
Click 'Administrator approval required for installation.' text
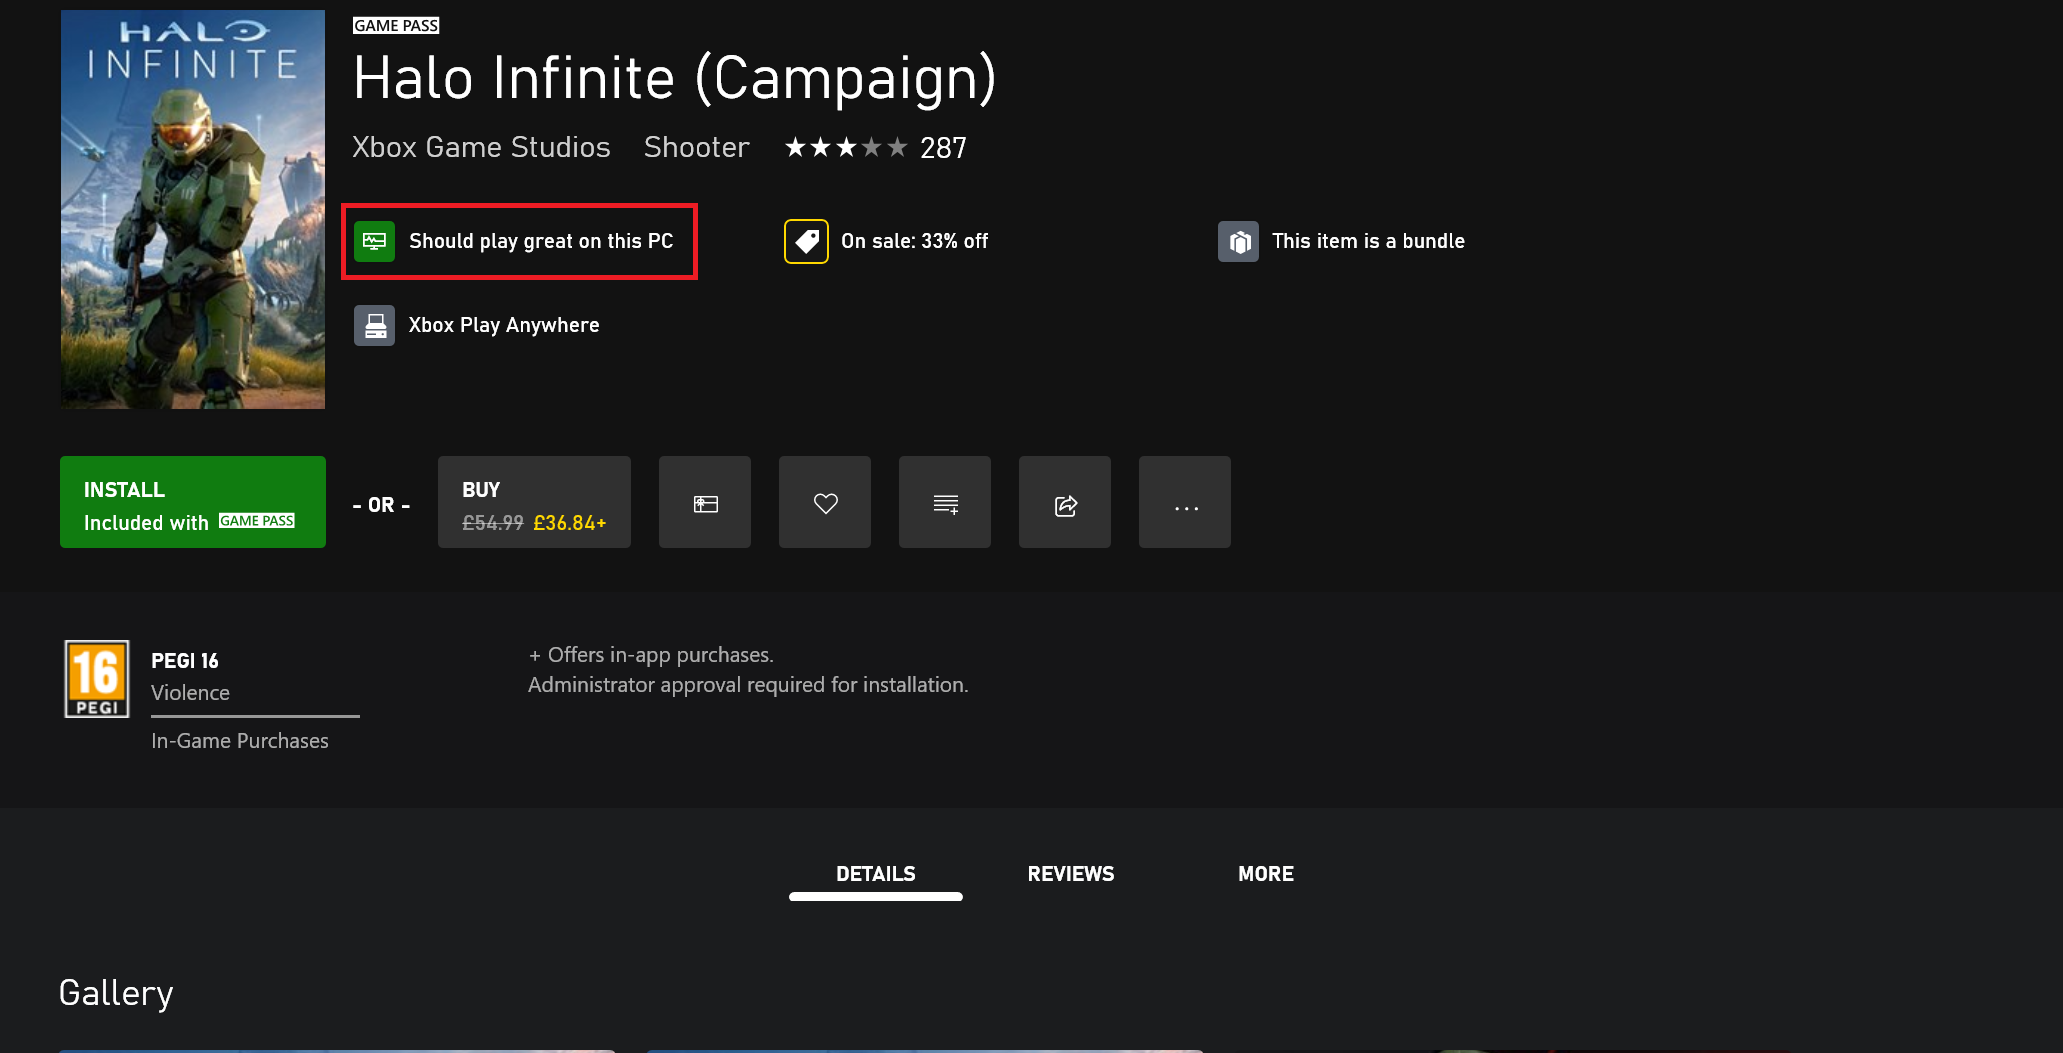748,685
